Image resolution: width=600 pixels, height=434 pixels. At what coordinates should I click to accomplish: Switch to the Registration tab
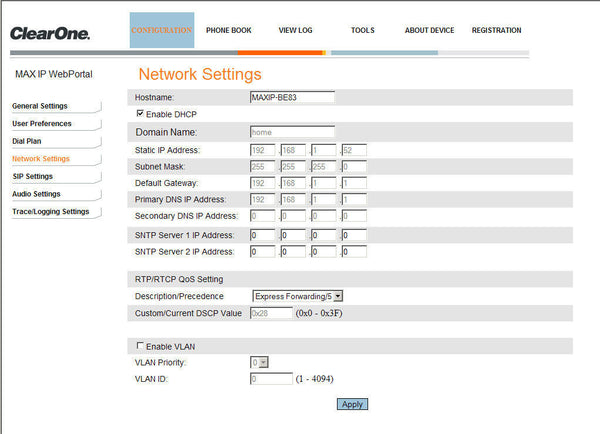[496, 30]
